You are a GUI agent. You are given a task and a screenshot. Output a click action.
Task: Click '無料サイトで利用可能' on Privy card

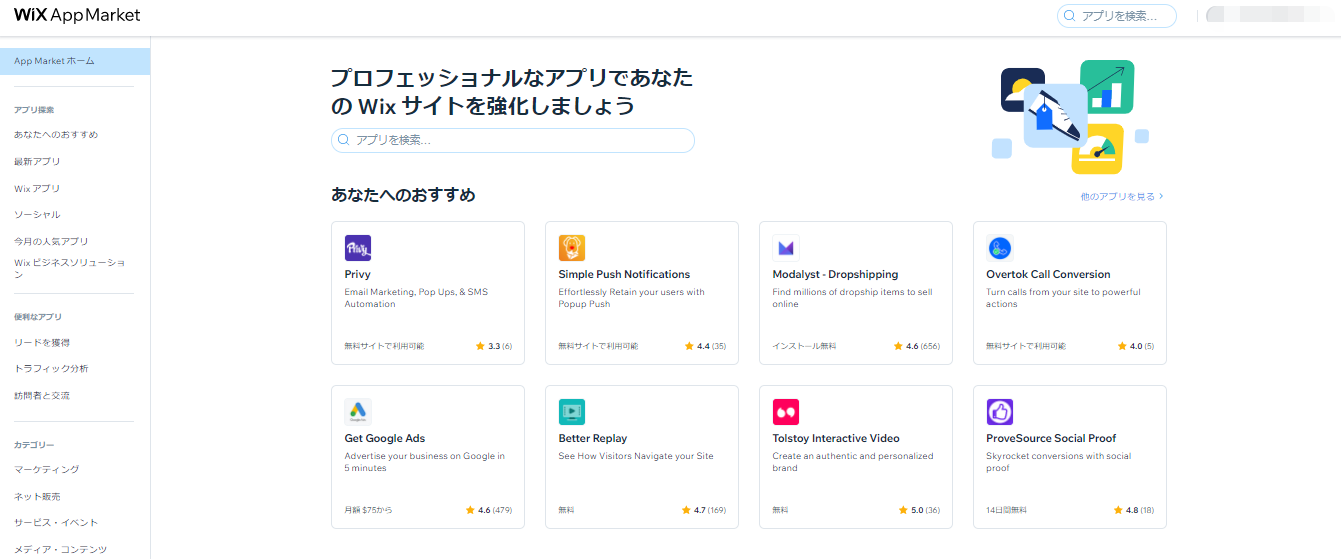point(384,346)
